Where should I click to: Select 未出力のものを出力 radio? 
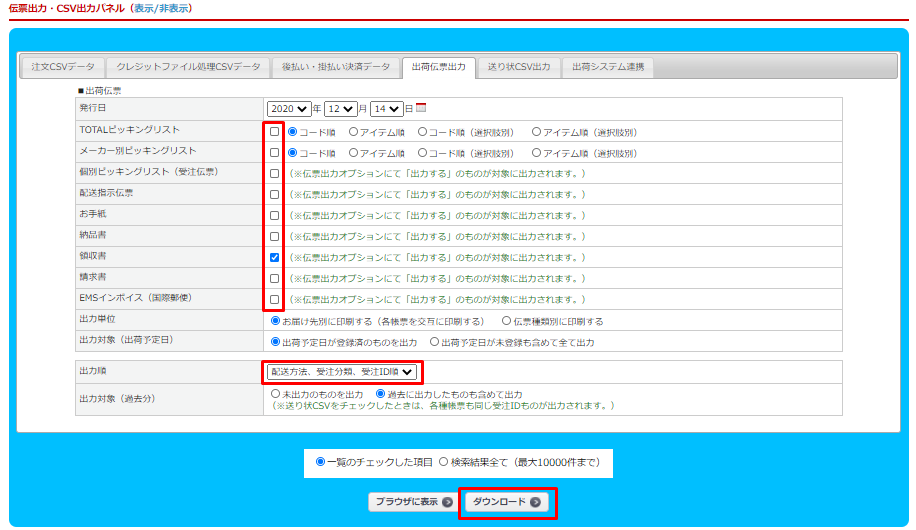[275, 394]
